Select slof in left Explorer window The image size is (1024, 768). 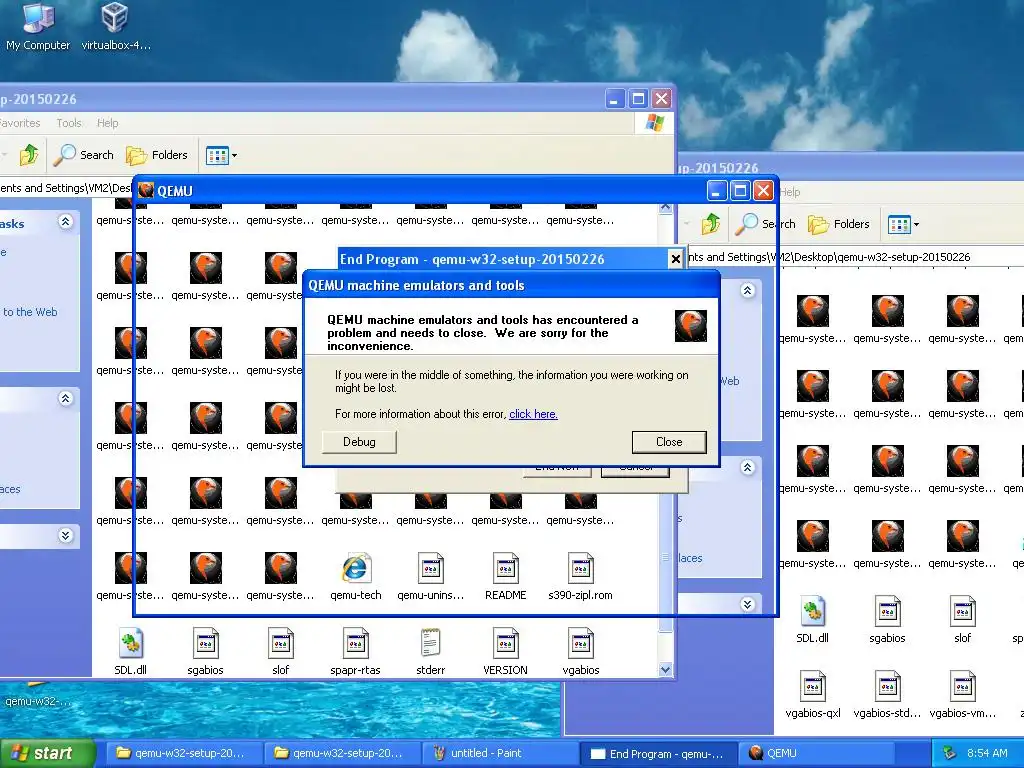coord(281,651)
